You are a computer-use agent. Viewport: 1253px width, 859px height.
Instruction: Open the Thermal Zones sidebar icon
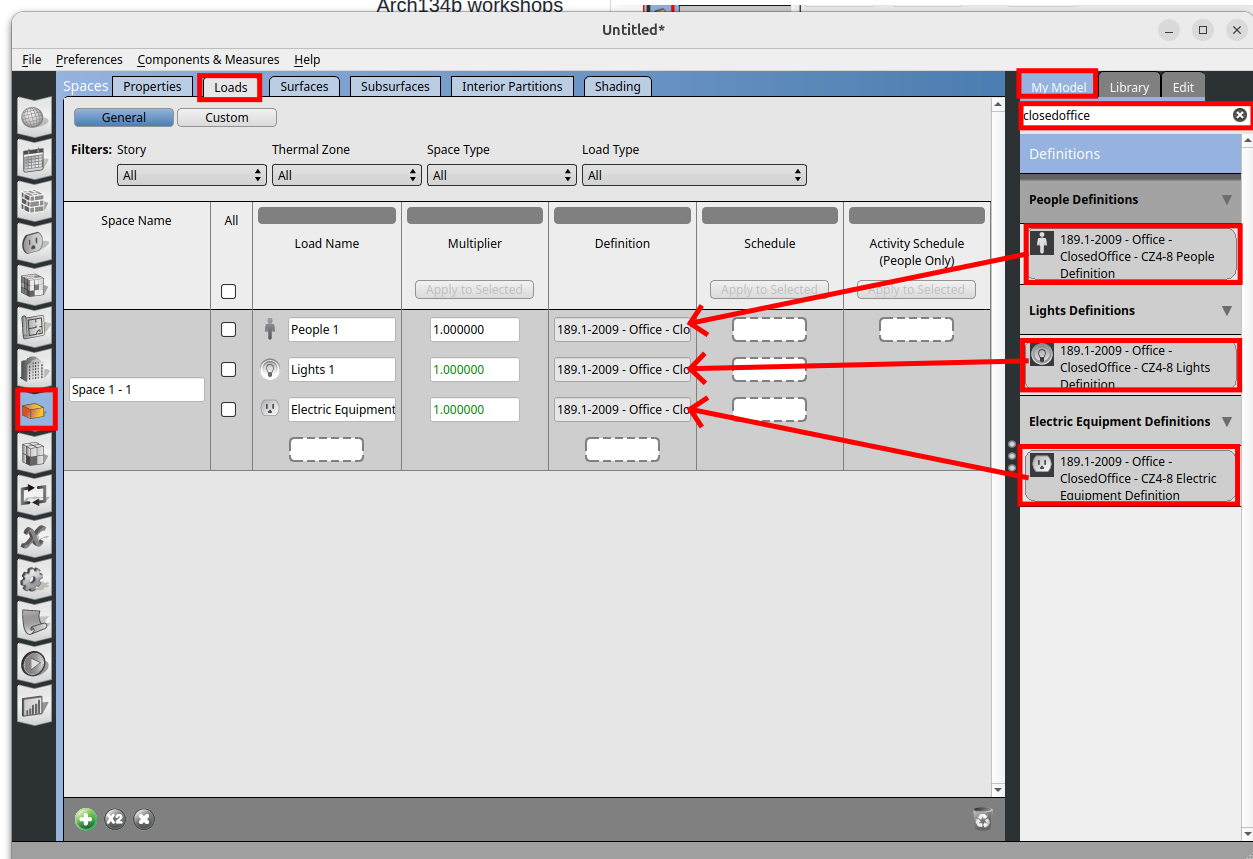click(34, 452)
